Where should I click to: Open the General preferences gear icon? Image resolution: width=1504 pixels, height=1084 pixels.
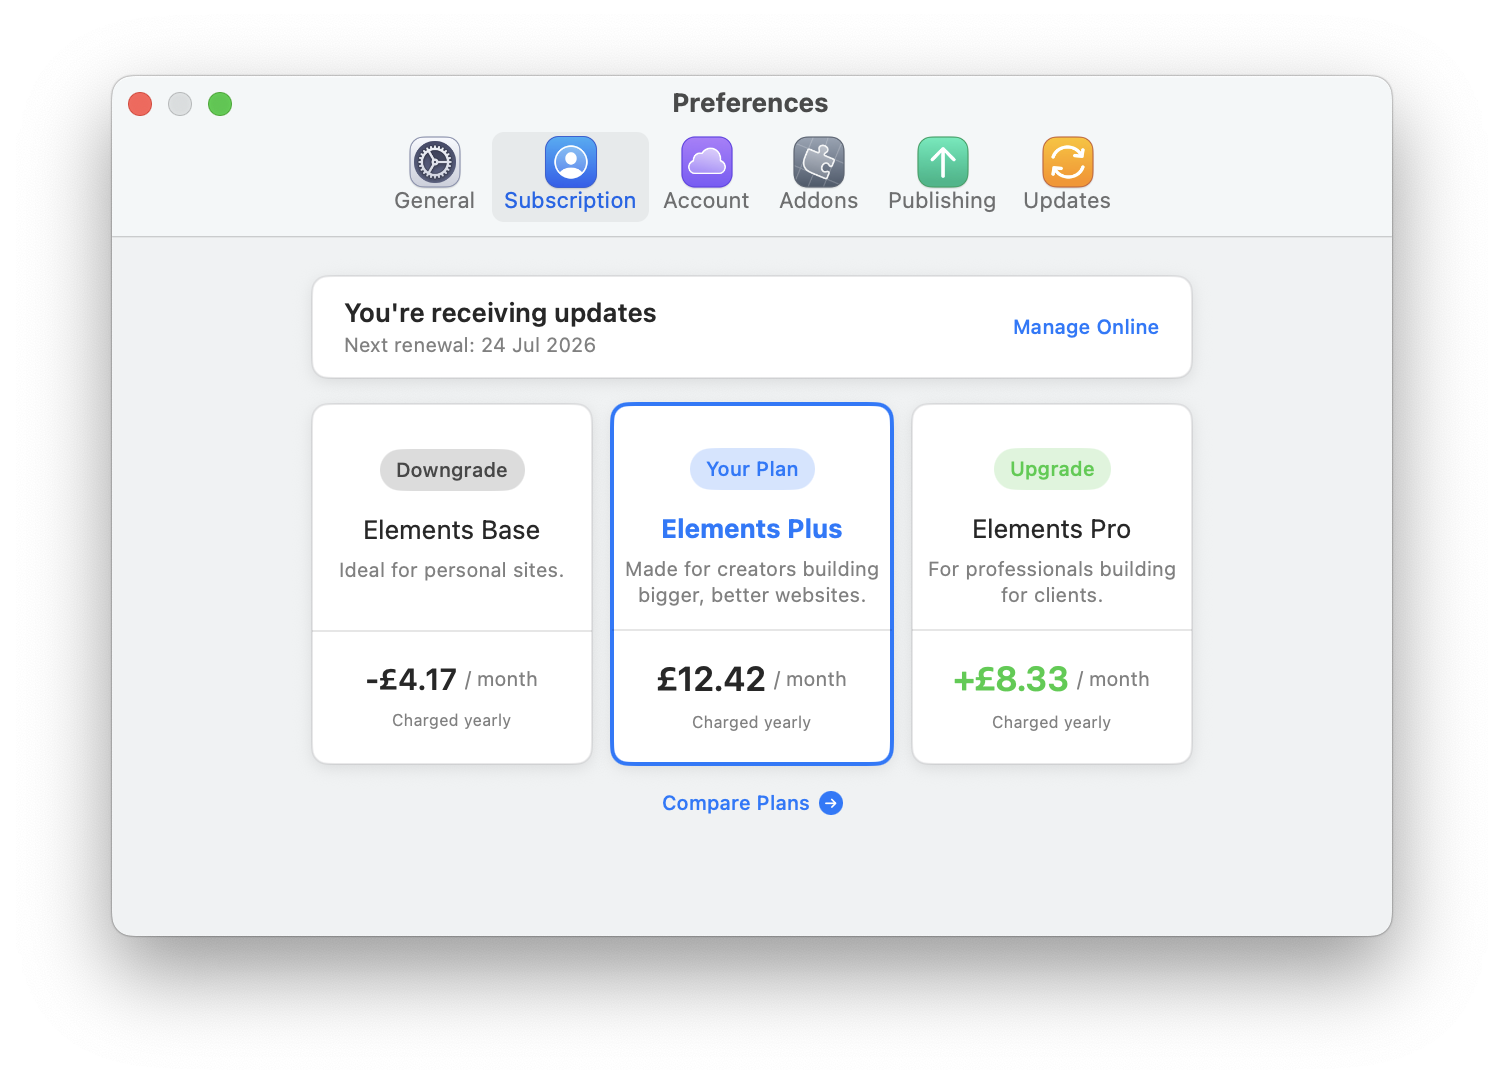tap(434, 163)
